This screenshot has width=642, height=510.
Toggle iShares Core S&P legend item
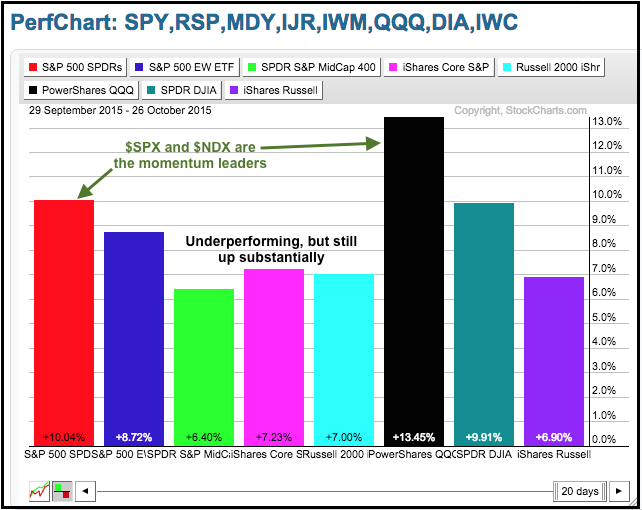[x=439, y=67]
